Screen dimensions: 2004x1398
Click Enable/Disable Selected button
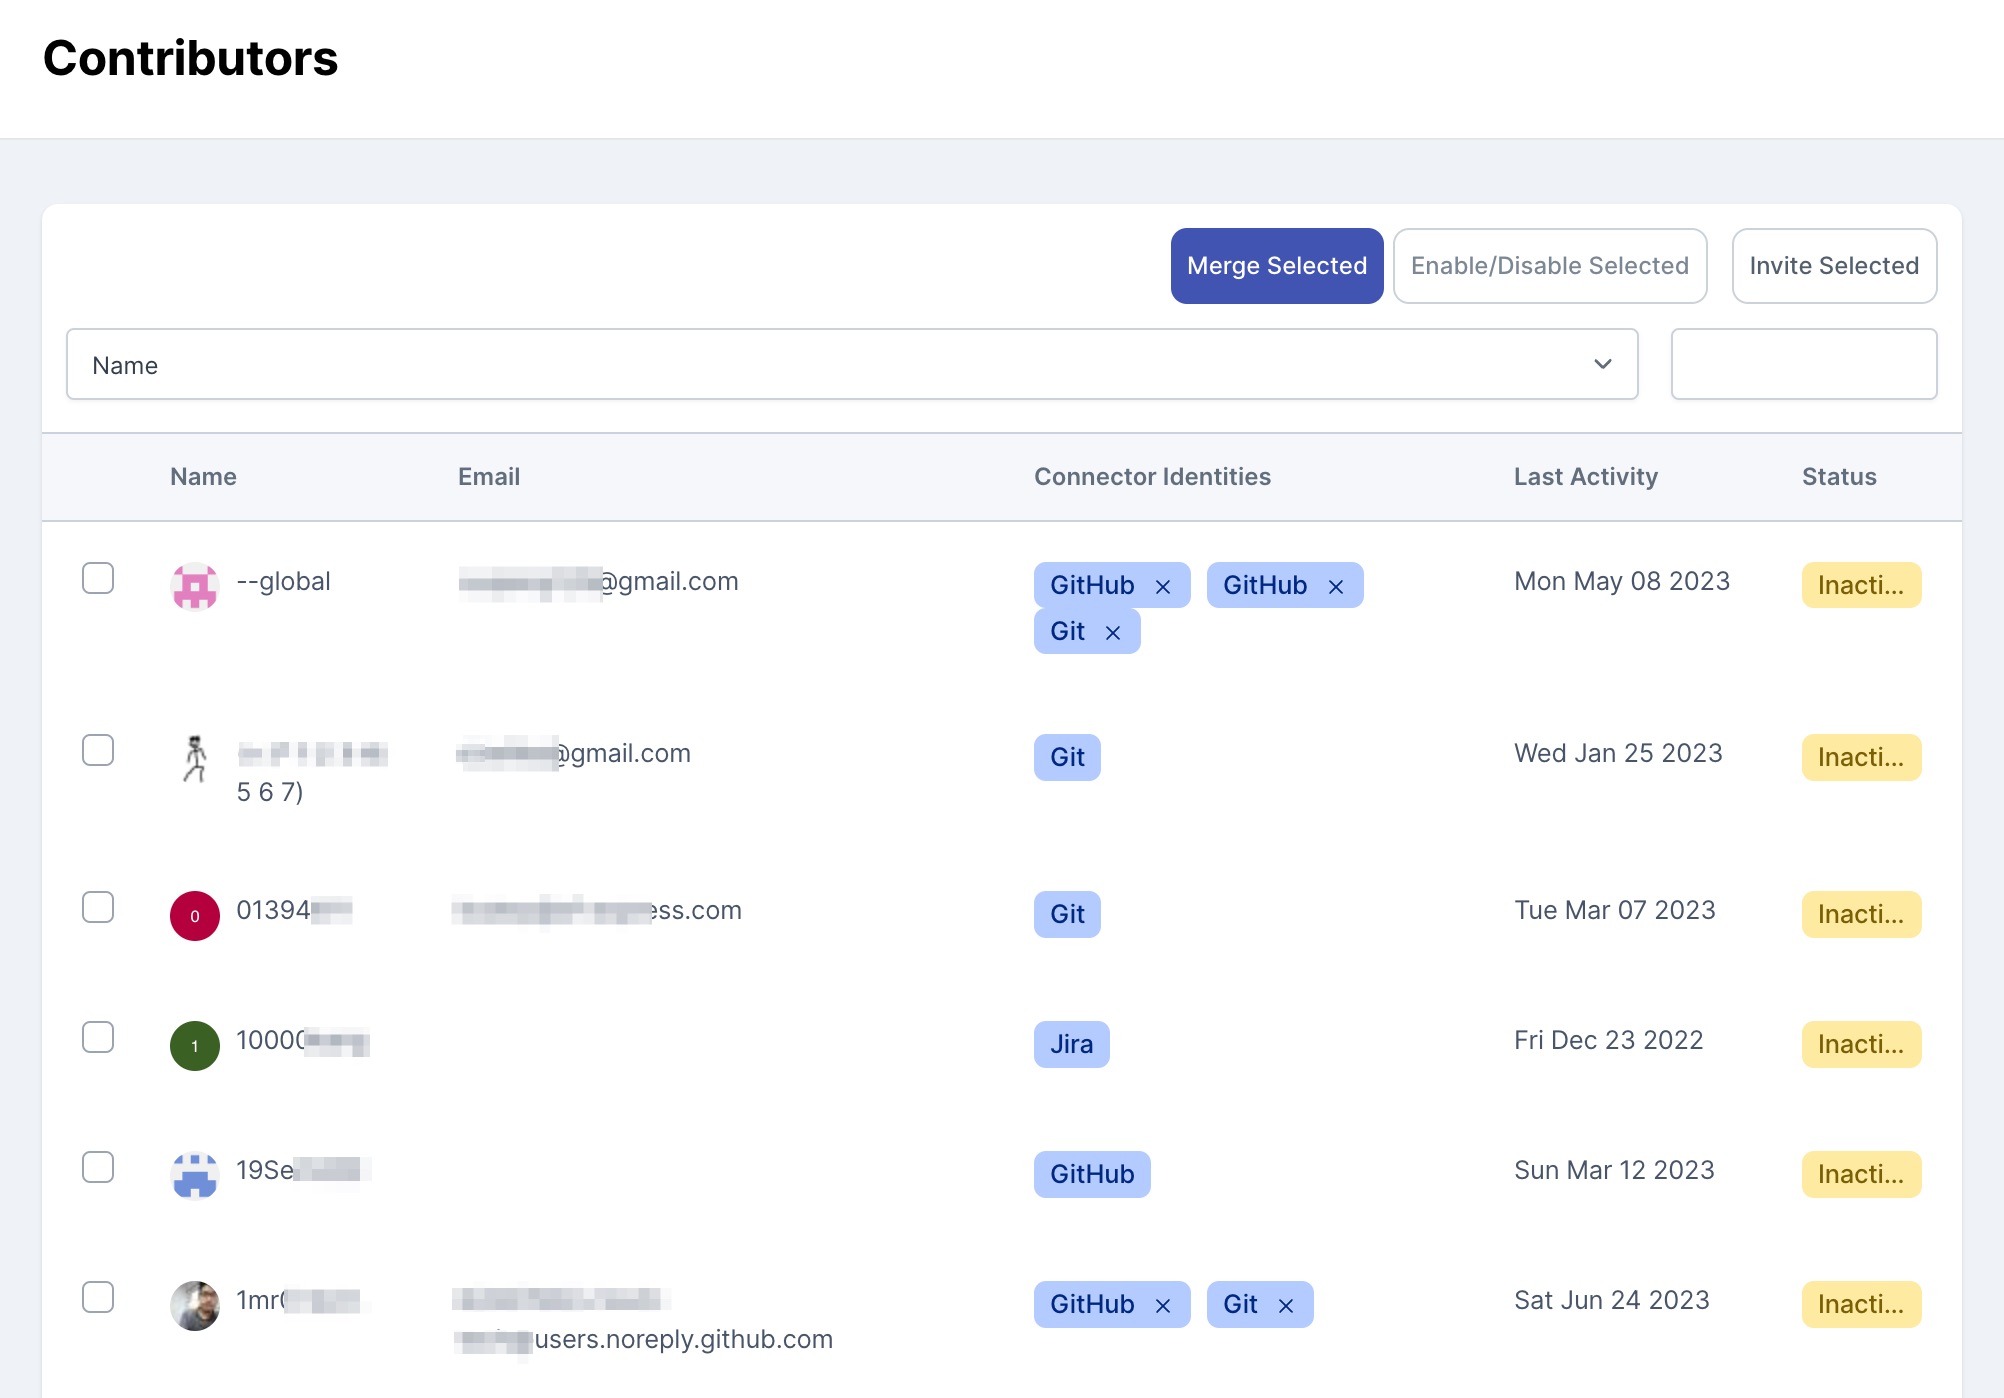coord(1549,266)
